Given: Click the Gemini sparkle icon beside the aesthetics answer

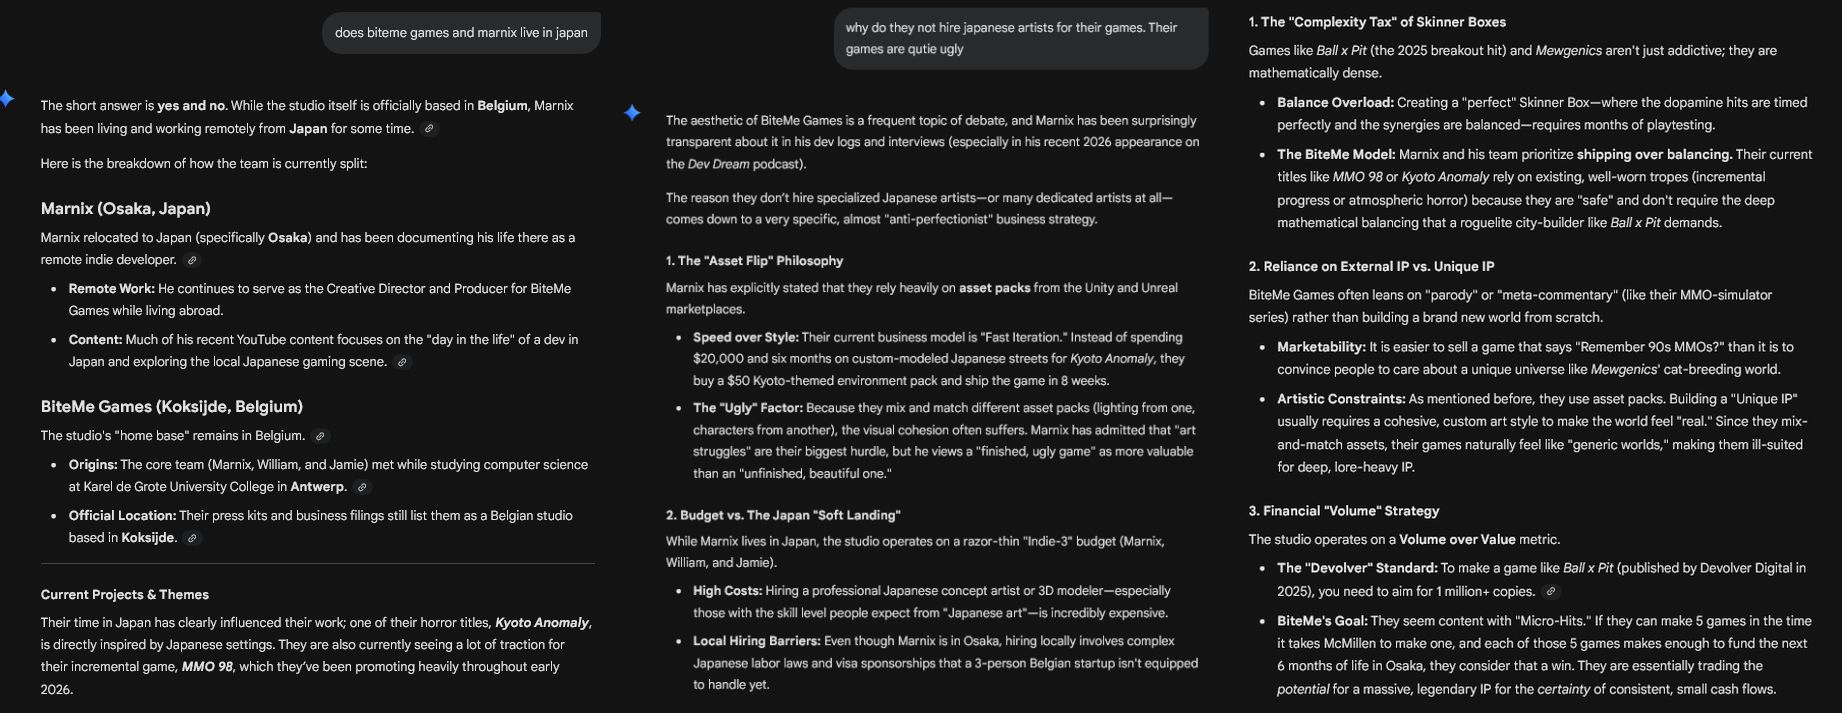Looking at the screenshot, I should pos(632,113).
